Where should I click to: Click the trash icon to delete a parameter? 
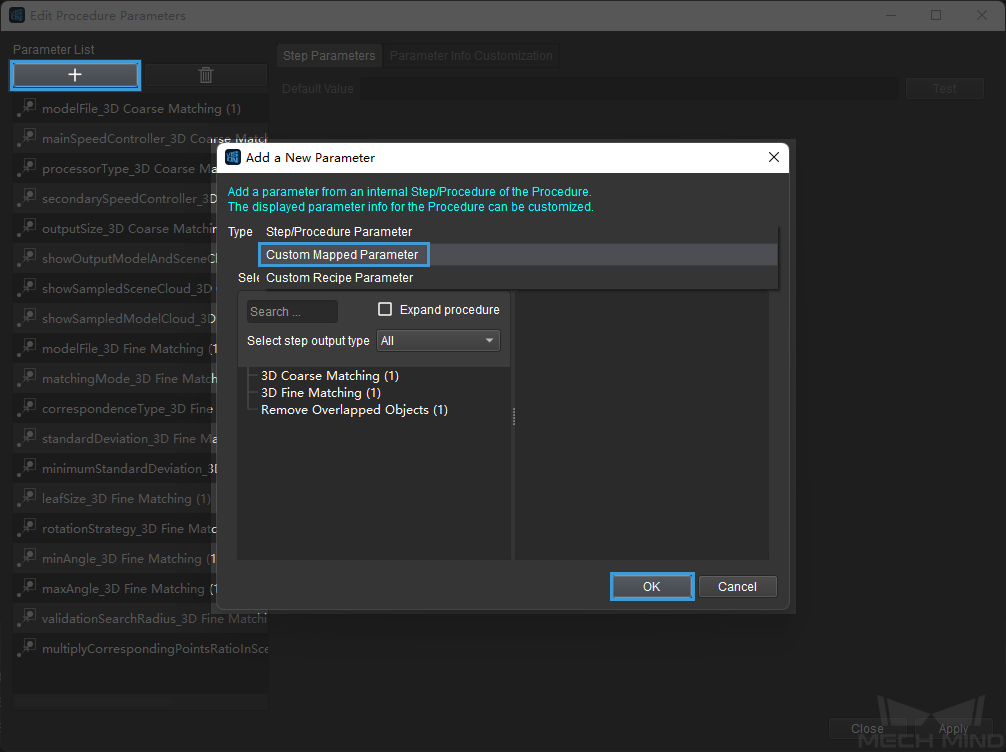[205, 75]
